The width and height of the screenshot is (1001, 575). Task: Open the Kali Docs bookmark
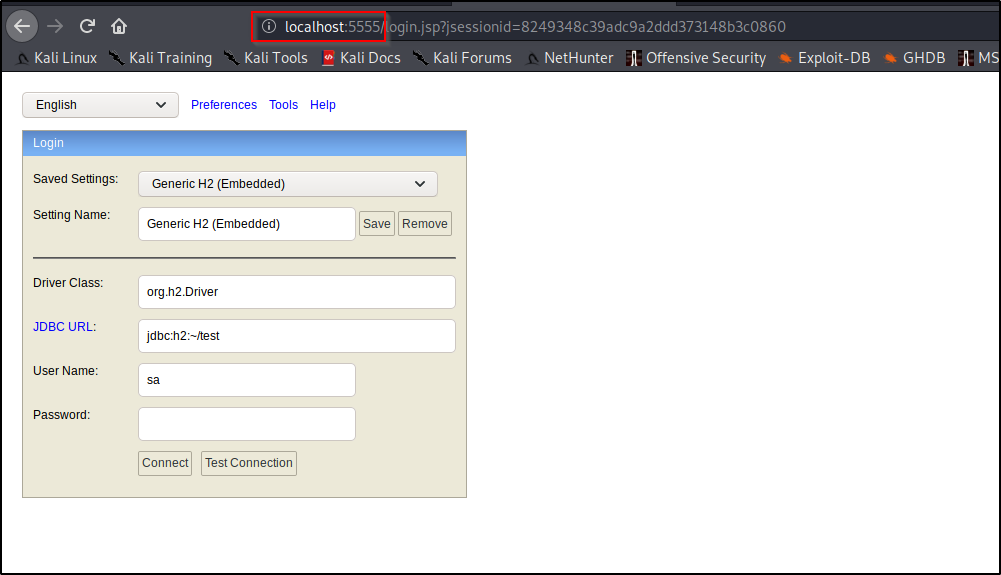(x=361, y=58)
